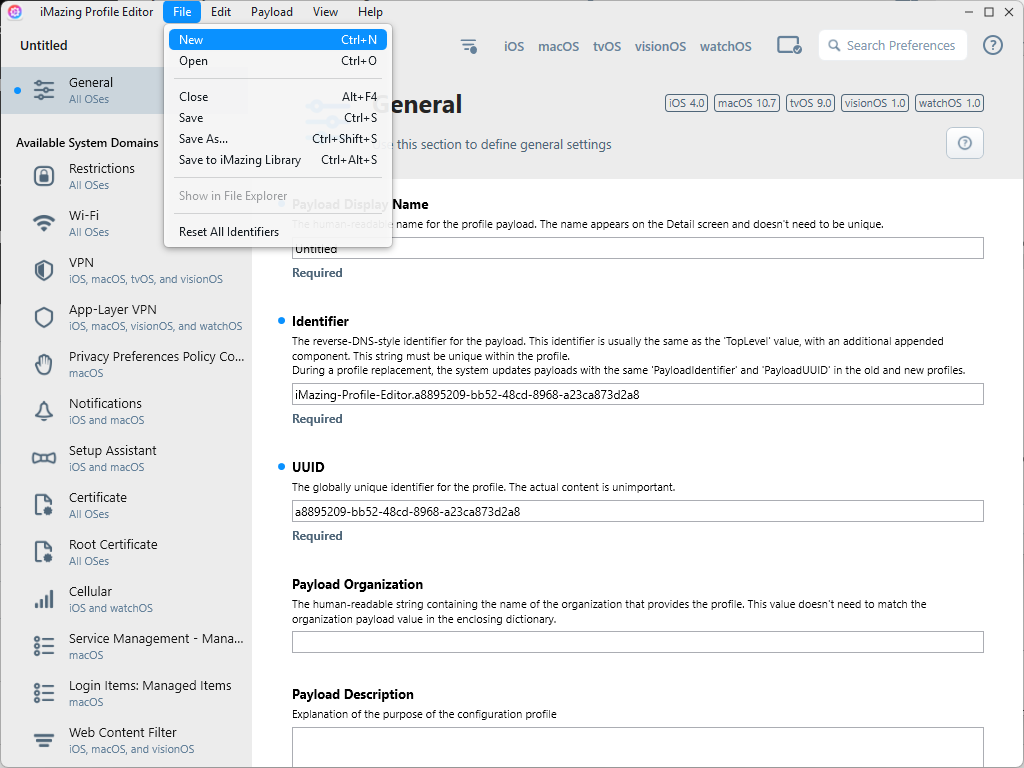Choose Reset All Identifiers
Screen dimensions: 1024x768
(278, 232)
